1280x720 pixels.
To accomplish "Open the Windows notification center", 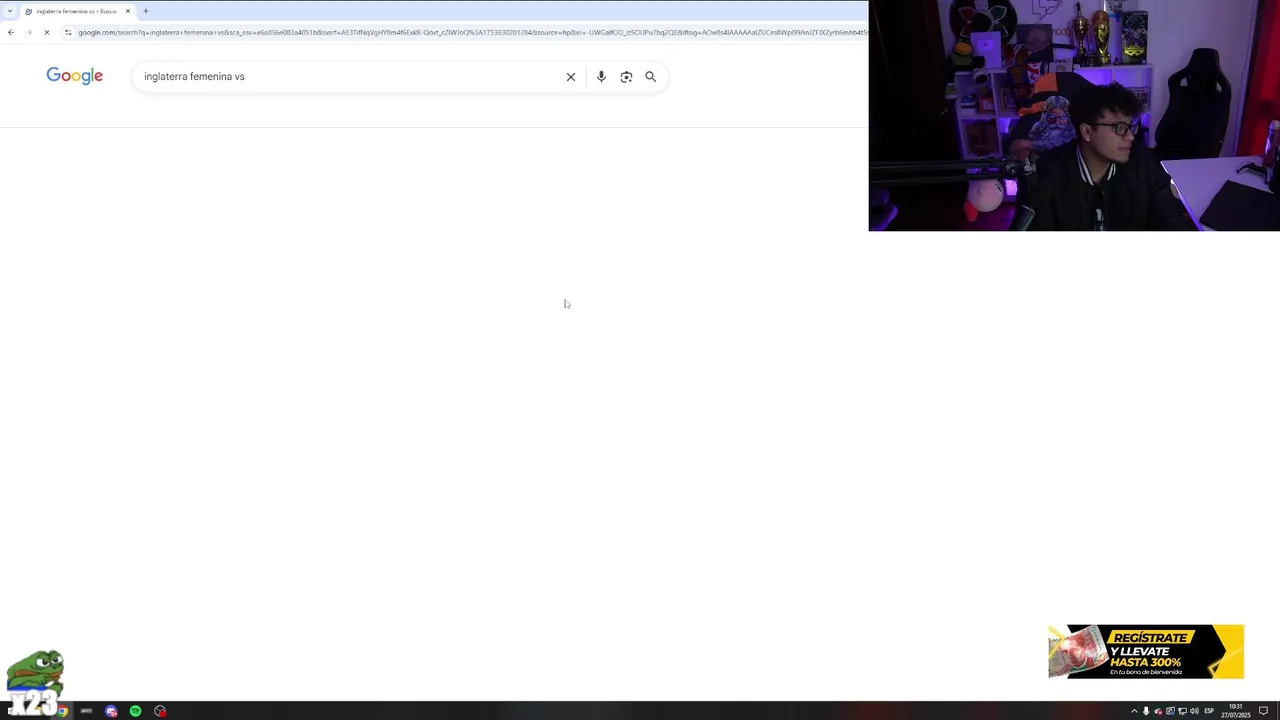I will [1263, 711].
